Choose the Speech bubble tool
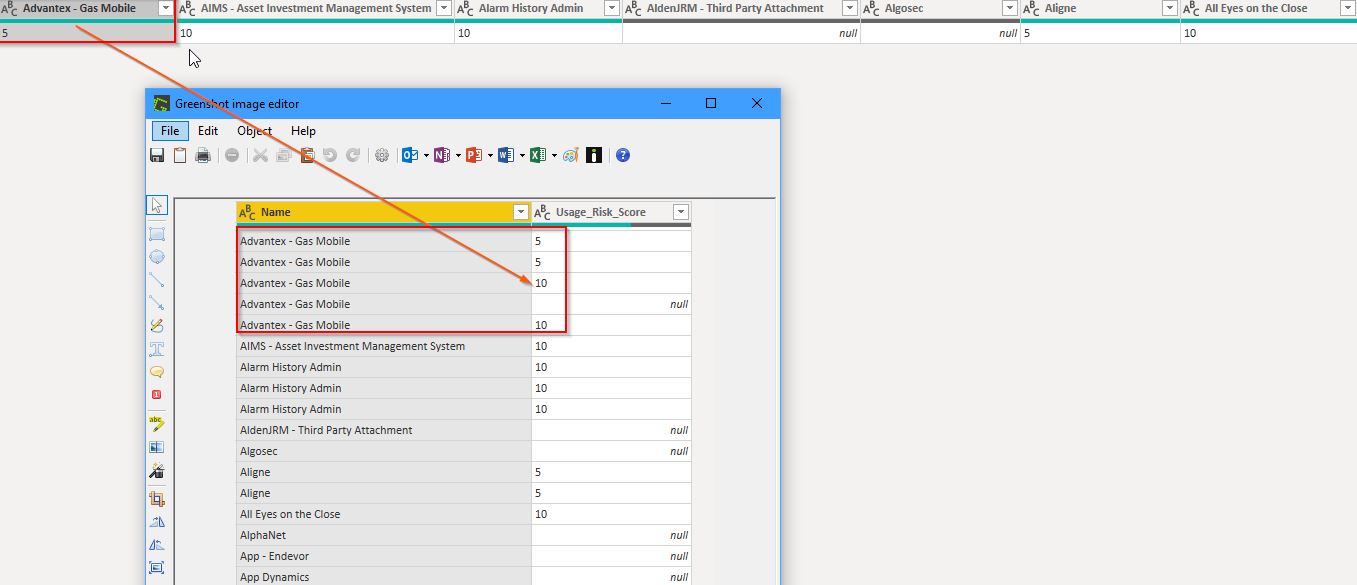1357x585 pixels. (156, 371)
